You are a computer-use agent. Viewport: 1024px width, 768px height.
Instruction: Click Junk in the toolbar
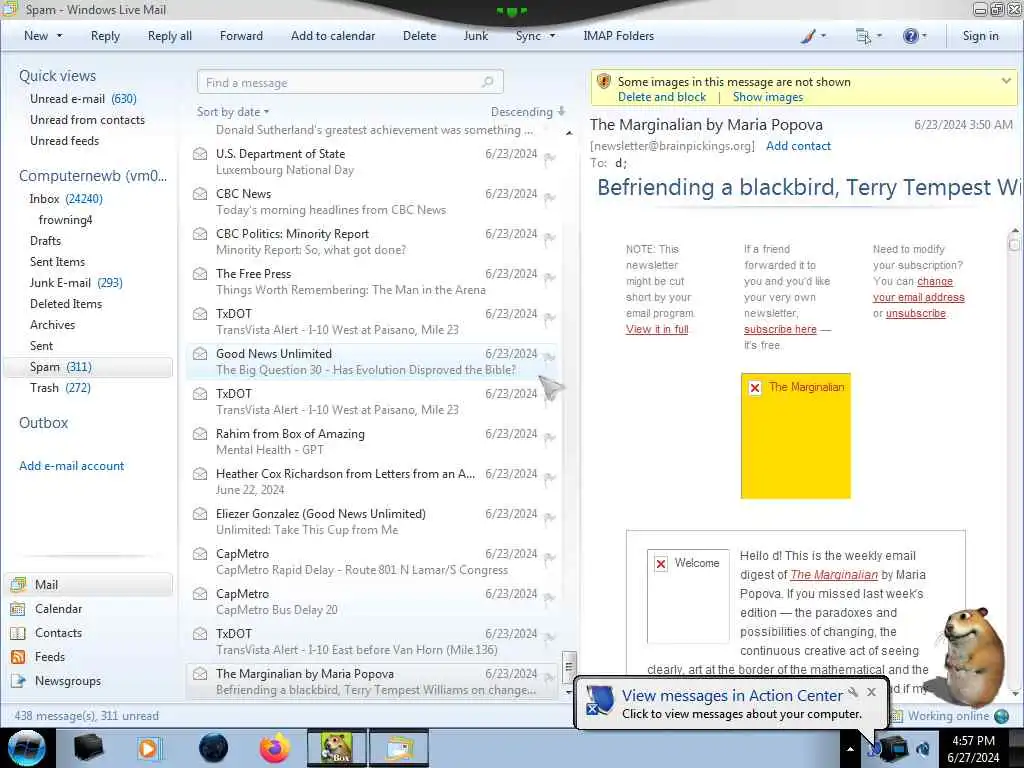click(x=475, y=36)
